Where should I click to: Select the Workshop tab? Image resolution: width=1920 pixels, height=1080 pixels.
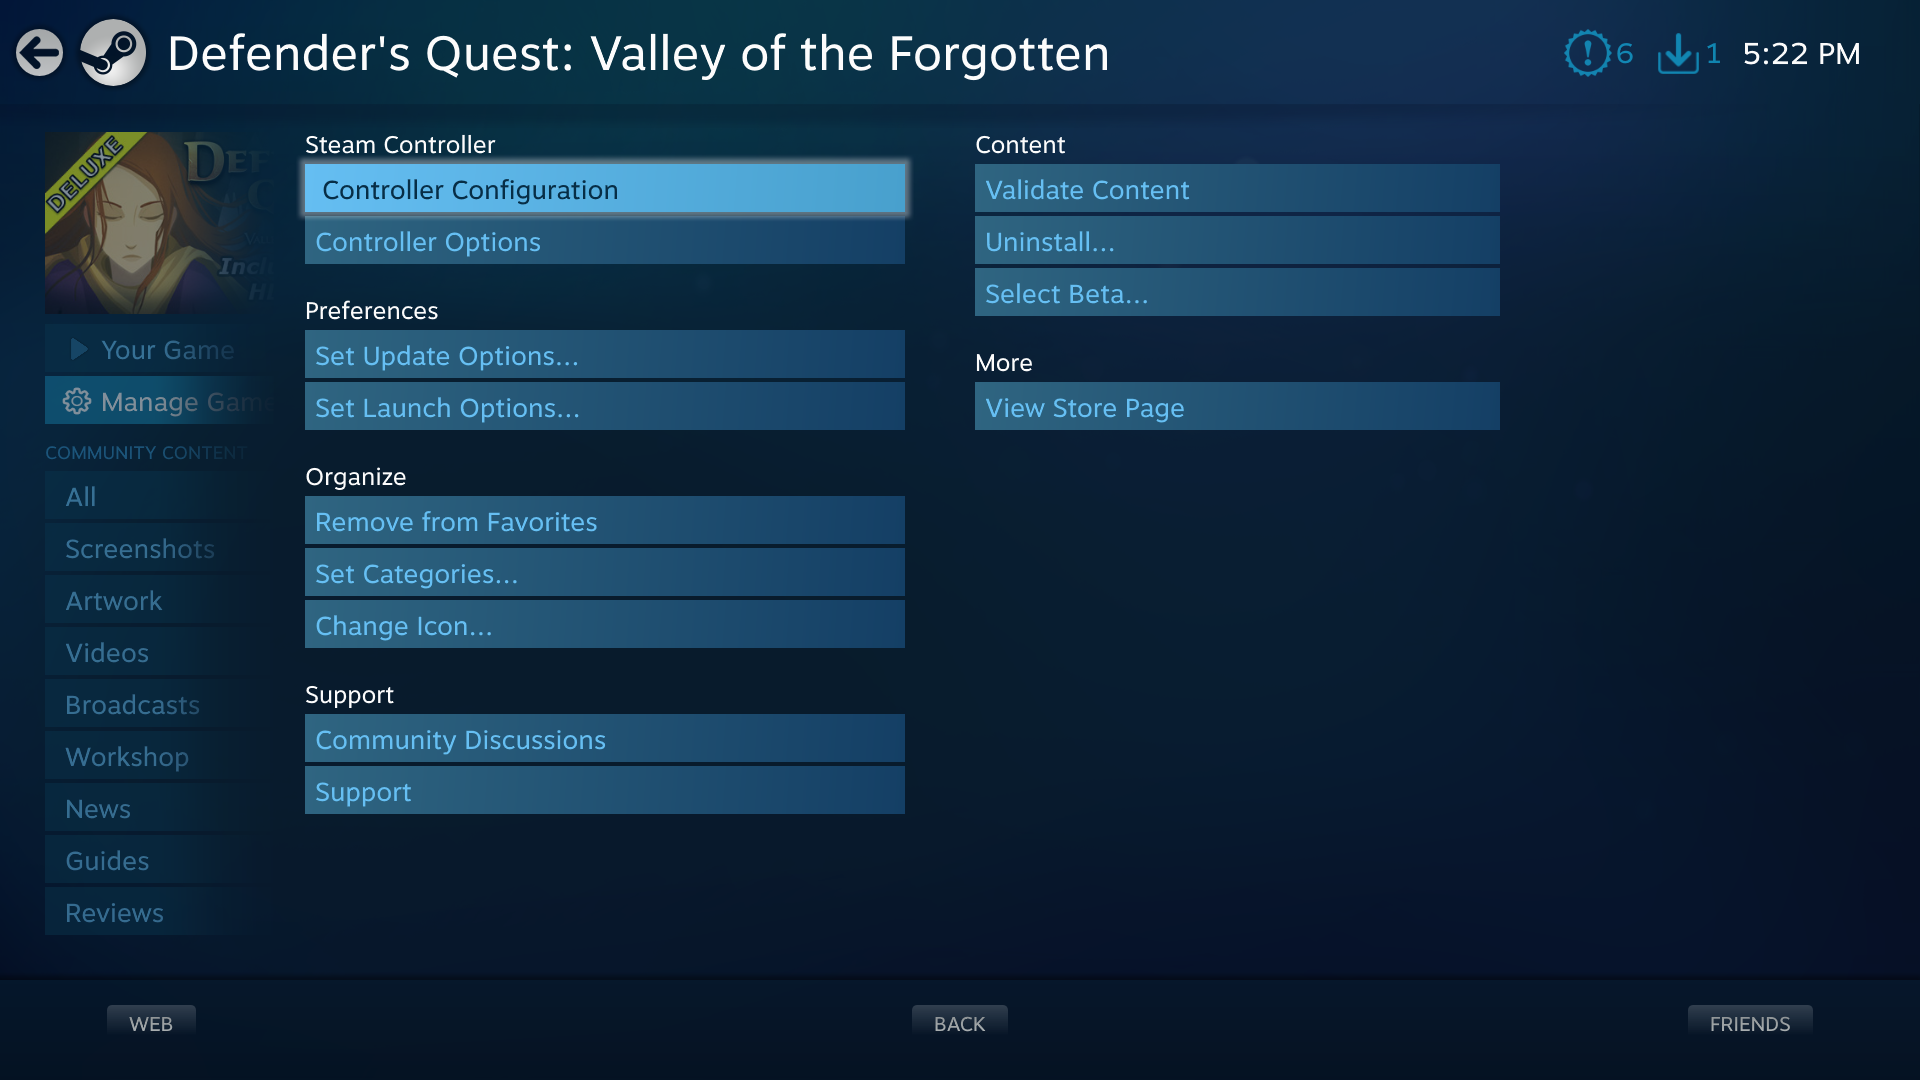[x=127, y=756]
